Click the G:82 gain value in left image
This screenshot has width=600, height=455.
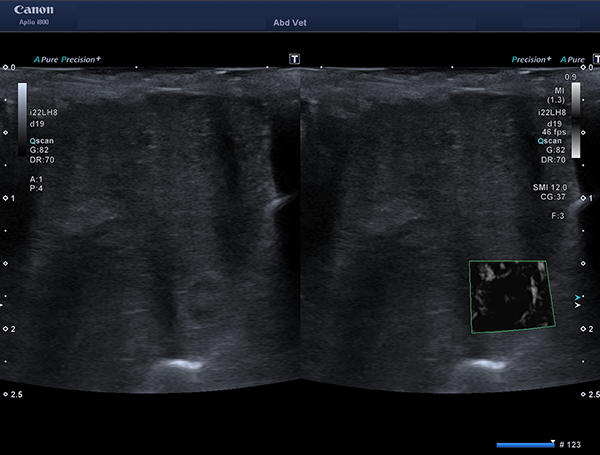39,150
